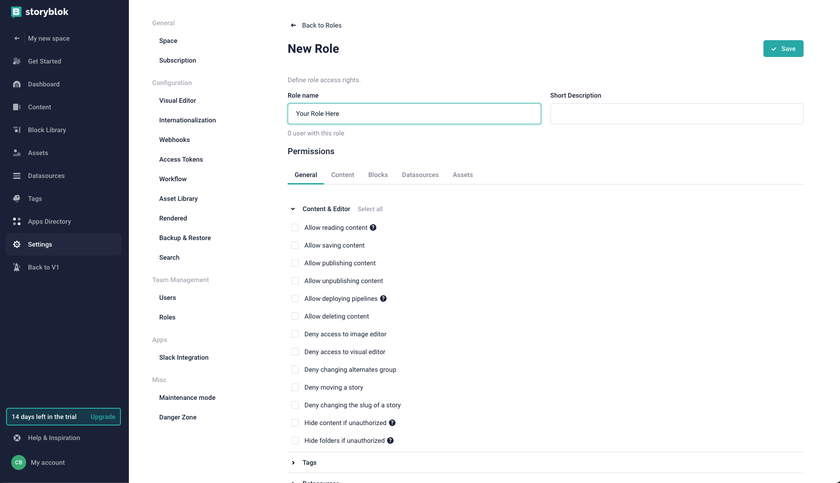The height and width of the screenshot is (483, 840).
Task: Tick Deny access to visual editor
Action: (295, 352)
